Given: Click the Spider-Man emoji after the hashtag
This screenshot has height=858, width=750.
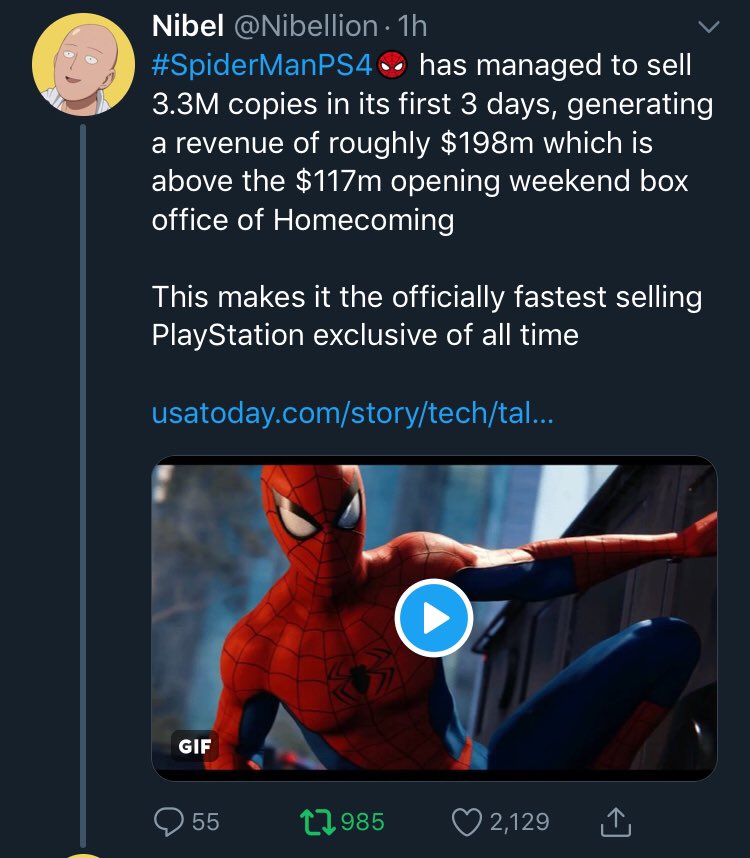Looking at the screenshot, I should coord(393,67).
